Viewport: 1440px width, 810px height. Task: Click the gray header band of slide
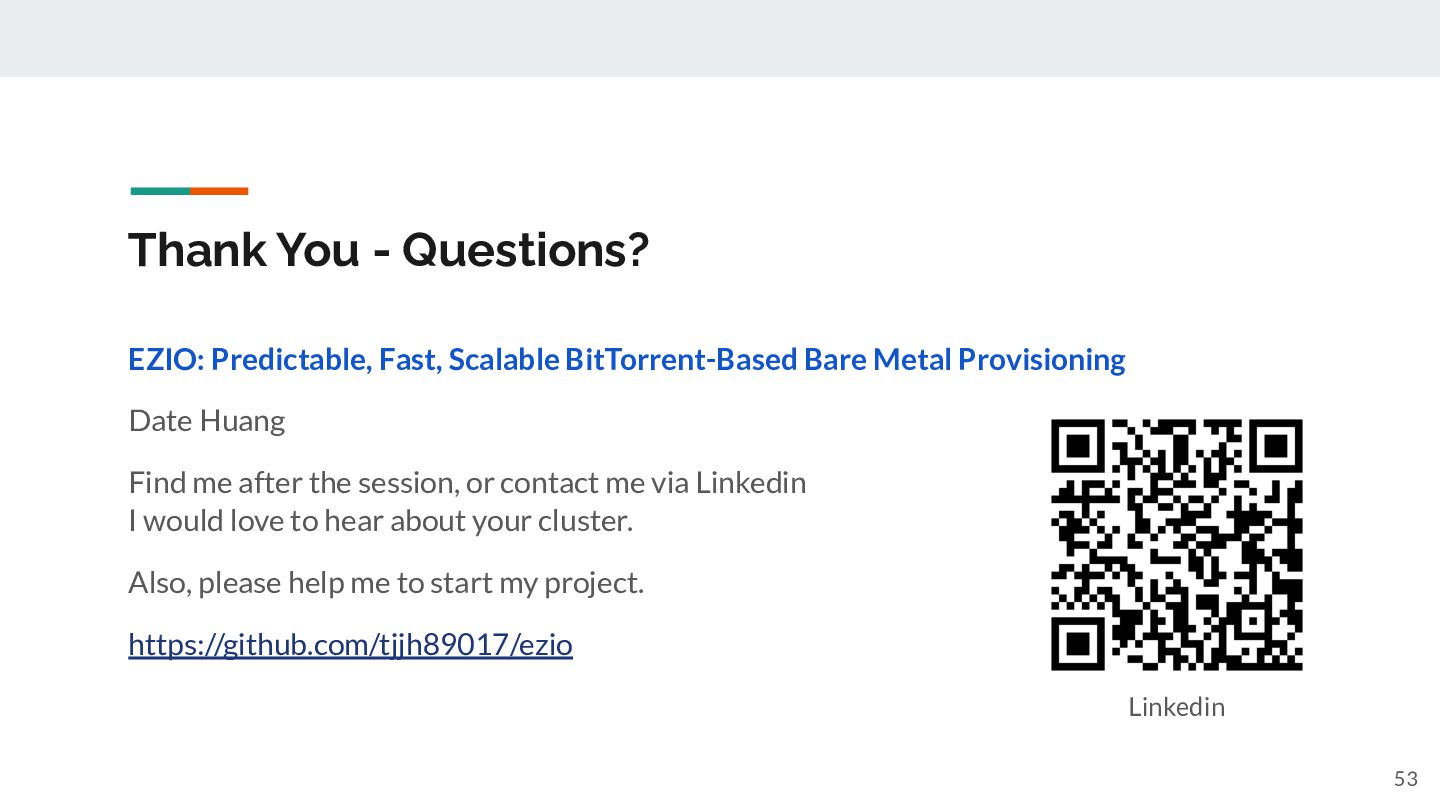[720, 38]
